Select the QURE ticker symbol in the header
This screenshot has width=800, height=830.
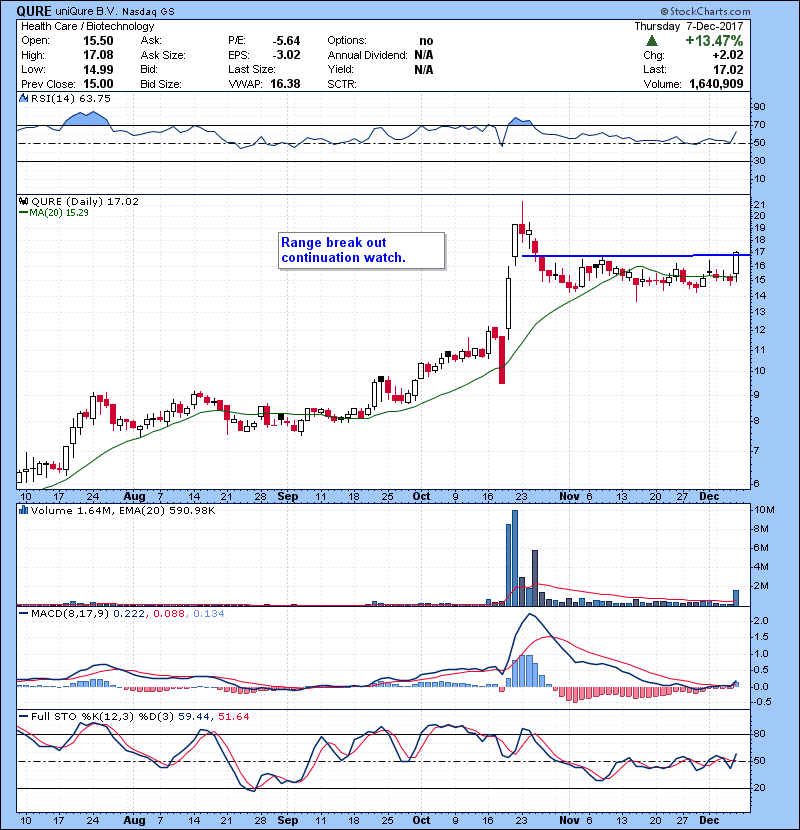[x=34, y=11]
